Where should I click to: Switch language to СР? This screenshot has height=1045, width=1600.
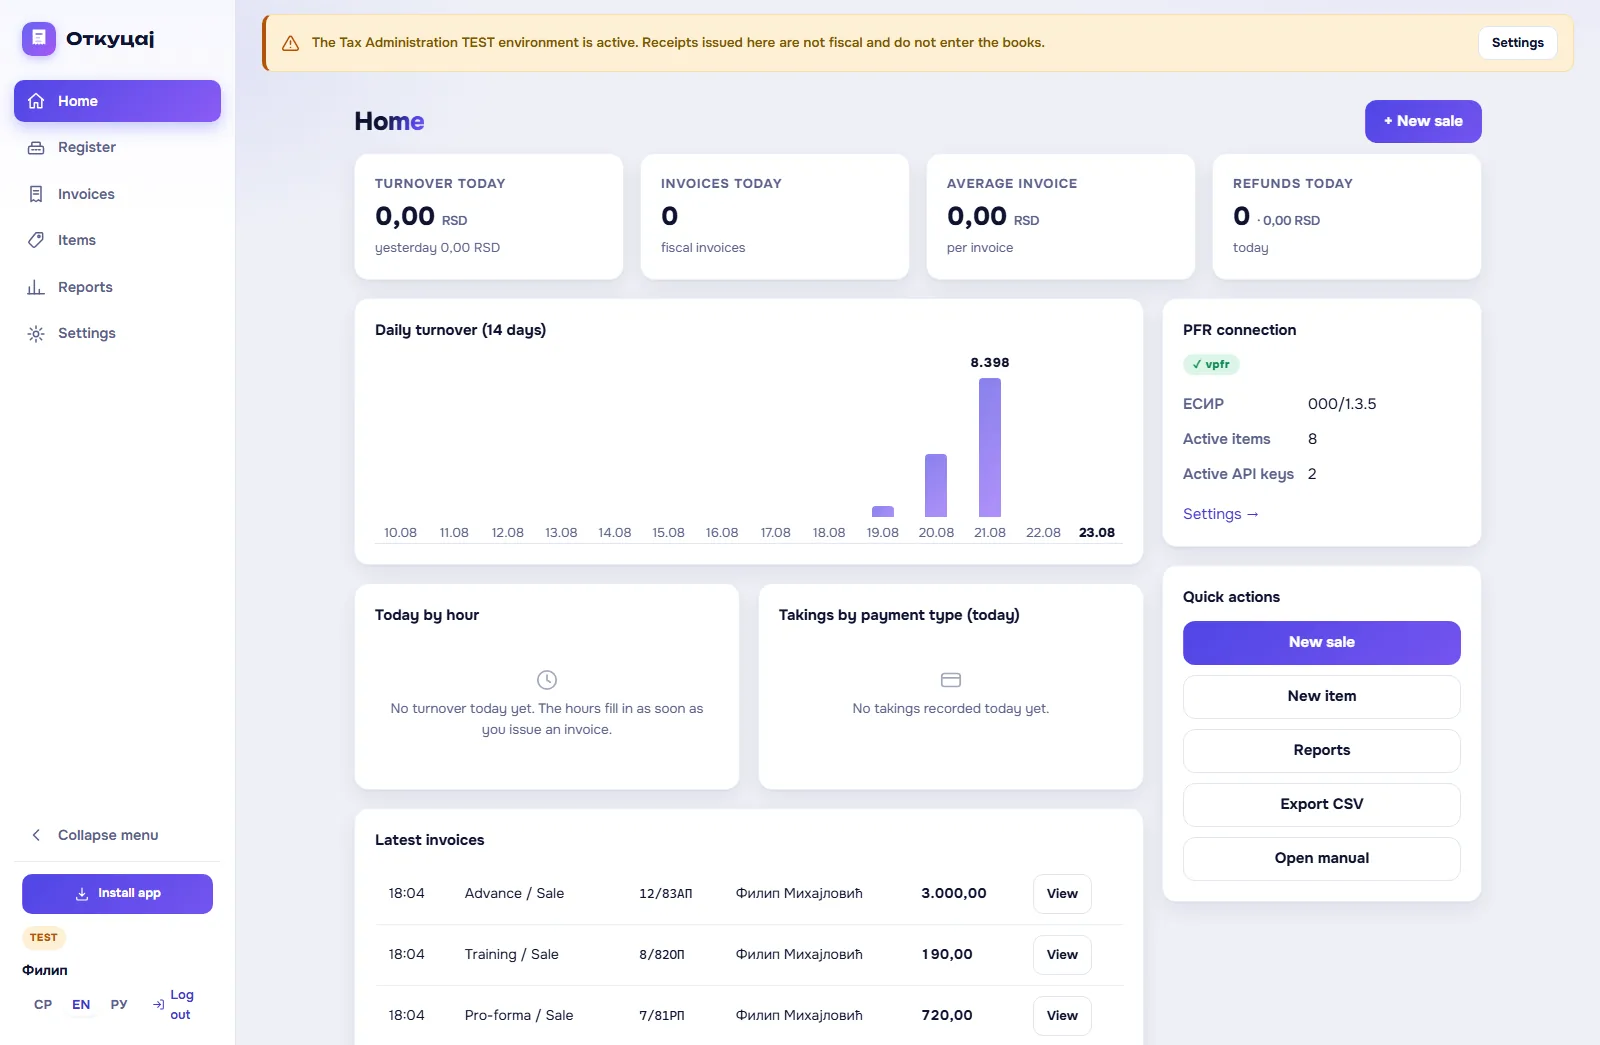pyautogui.click(x=43, y=1005)
